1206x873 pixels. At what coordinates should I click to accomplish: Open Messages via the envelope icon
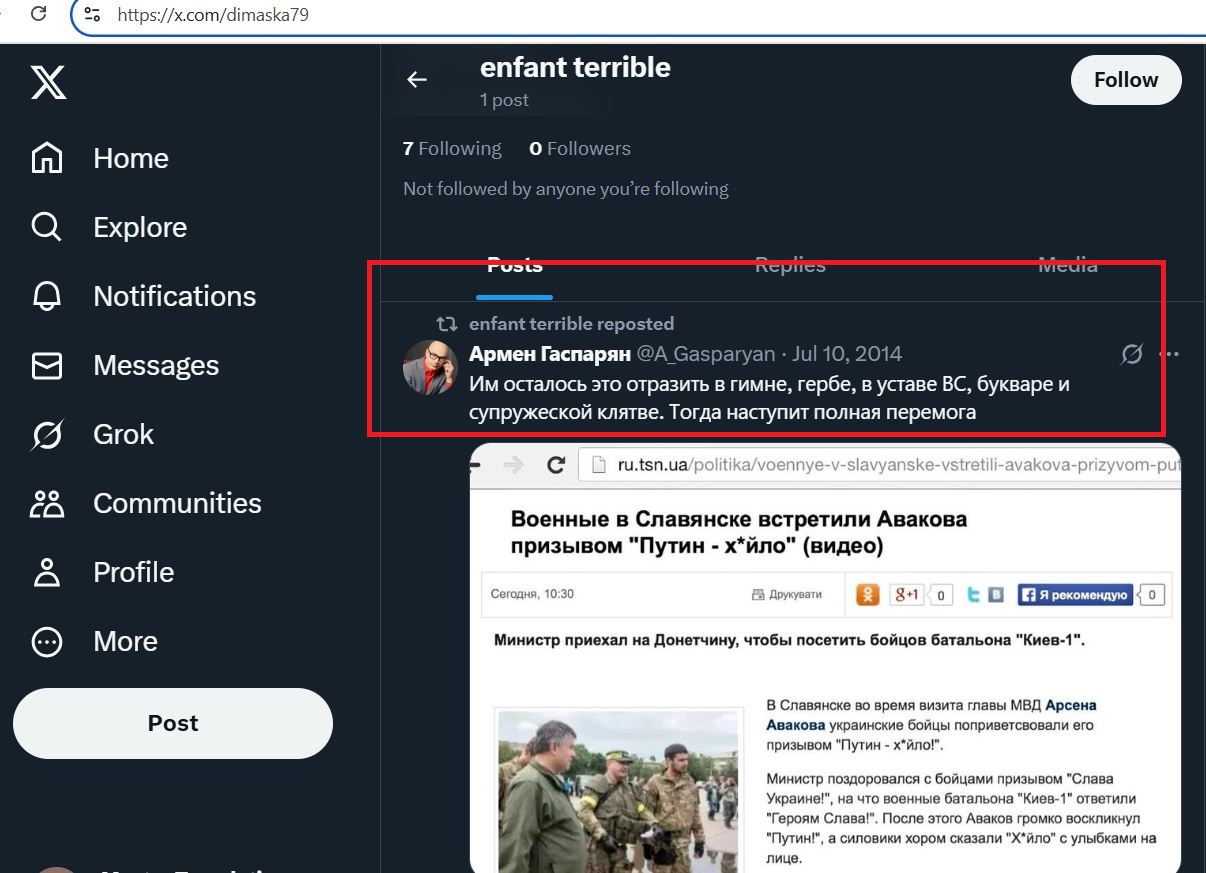point(47,365)
